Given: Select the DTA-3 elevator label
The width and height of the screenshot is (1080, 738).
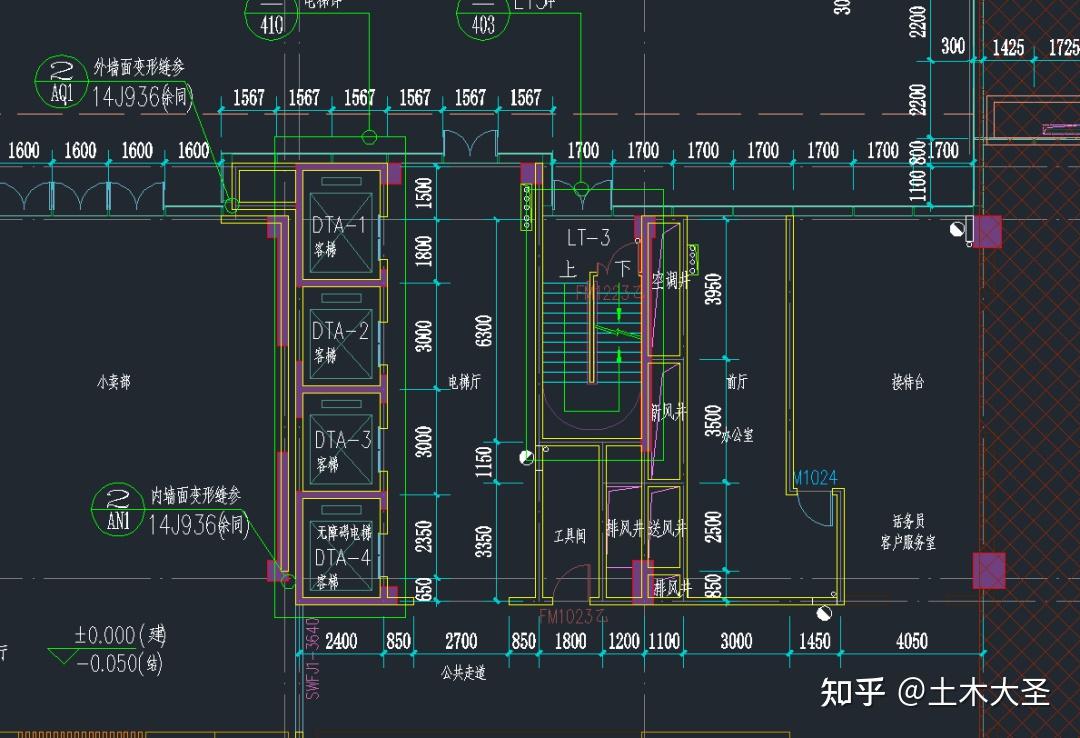Looking at the screenshot, I should (342, 440).
